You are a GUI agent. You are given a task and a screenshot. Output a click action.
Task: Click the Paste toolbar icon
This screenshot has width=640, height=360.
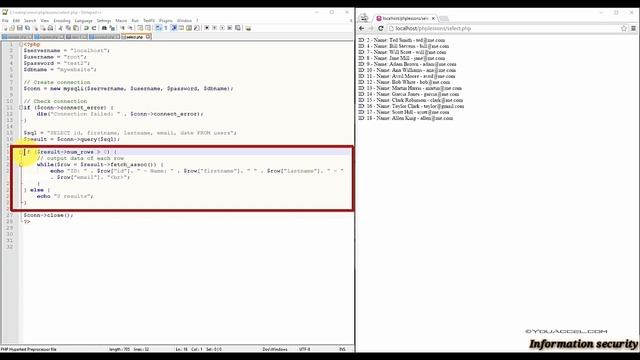76,28
